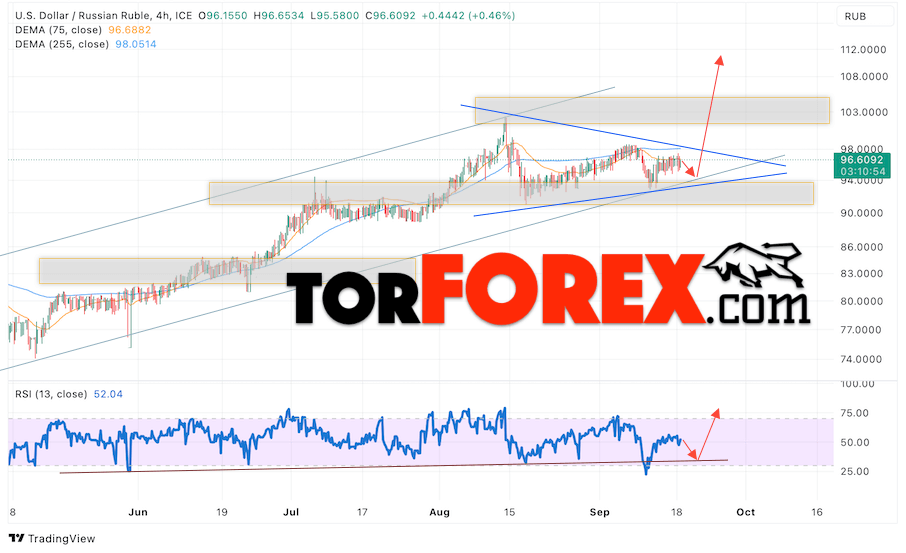Click the Jun date label on time axis

click(138, 512)
